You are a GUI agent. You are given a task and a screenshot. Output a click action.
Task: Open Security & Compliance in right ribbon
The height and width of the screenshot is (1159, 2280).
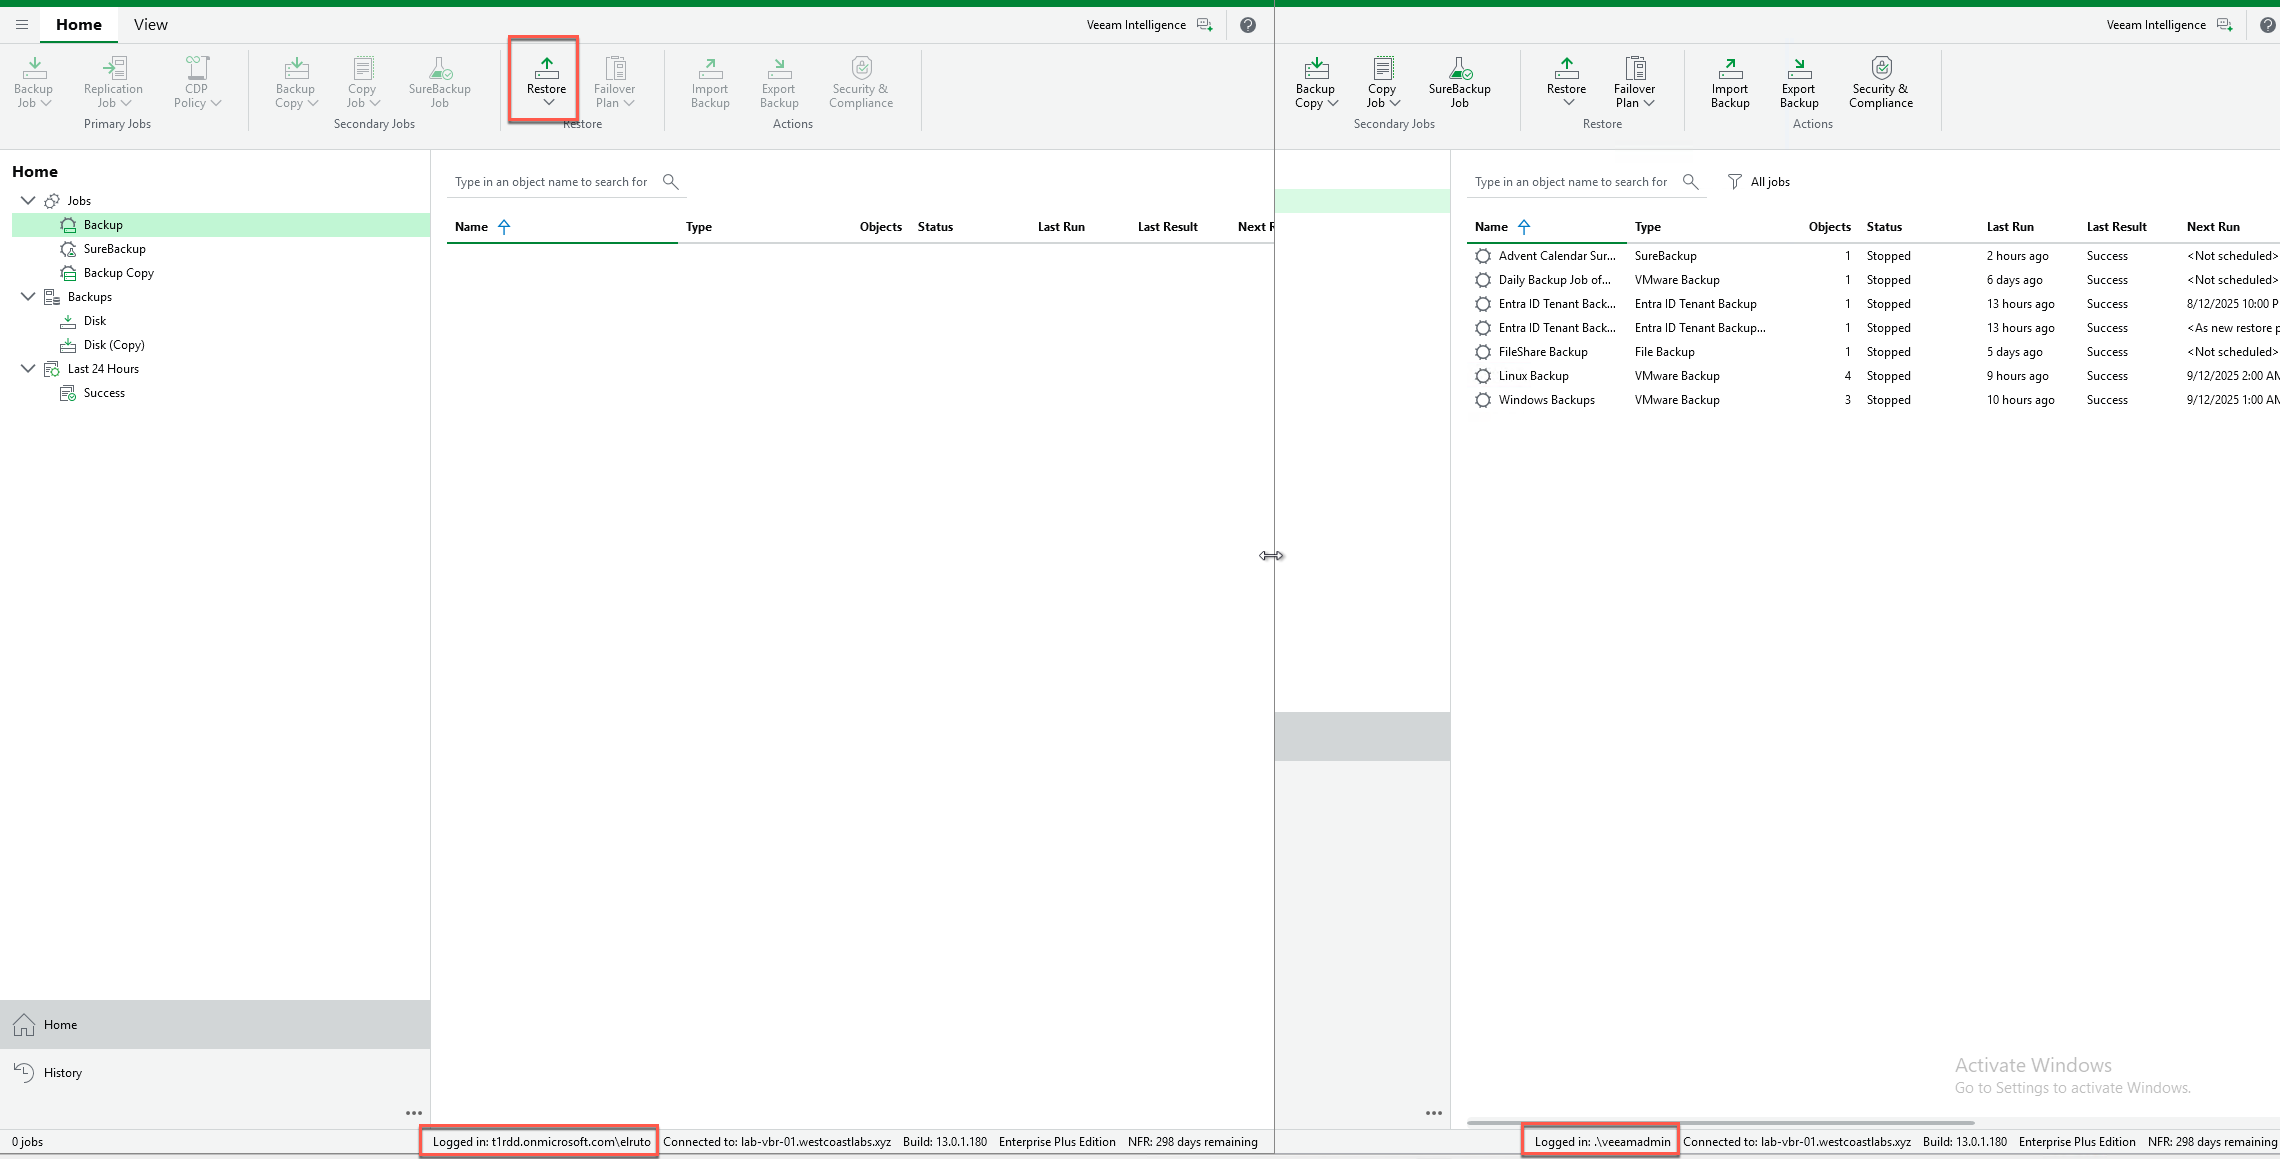point(1880,80)
